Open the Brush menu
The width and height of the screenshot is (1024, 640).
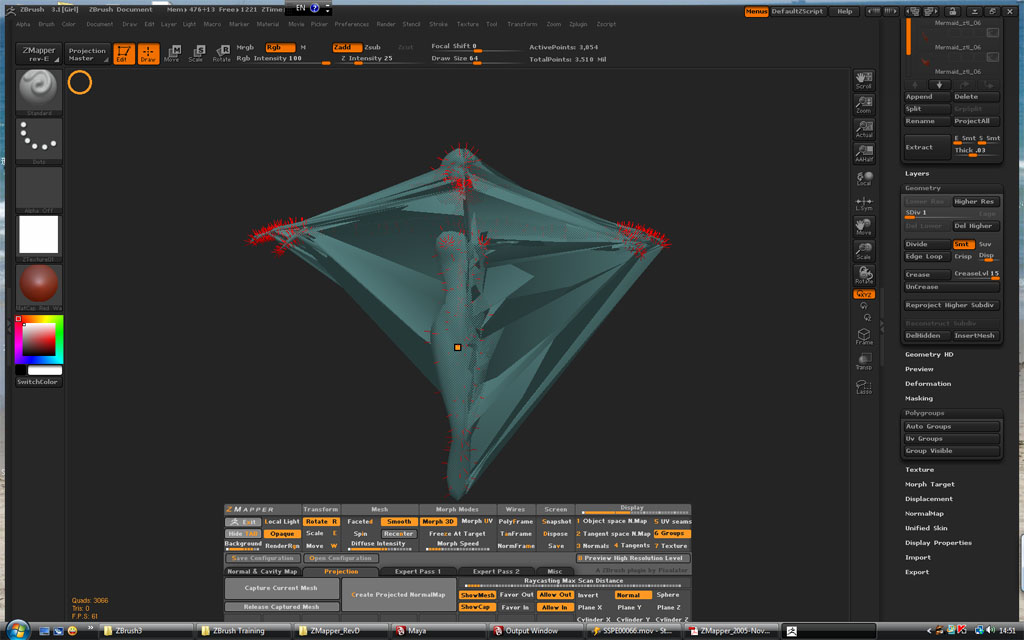(46, 24)
